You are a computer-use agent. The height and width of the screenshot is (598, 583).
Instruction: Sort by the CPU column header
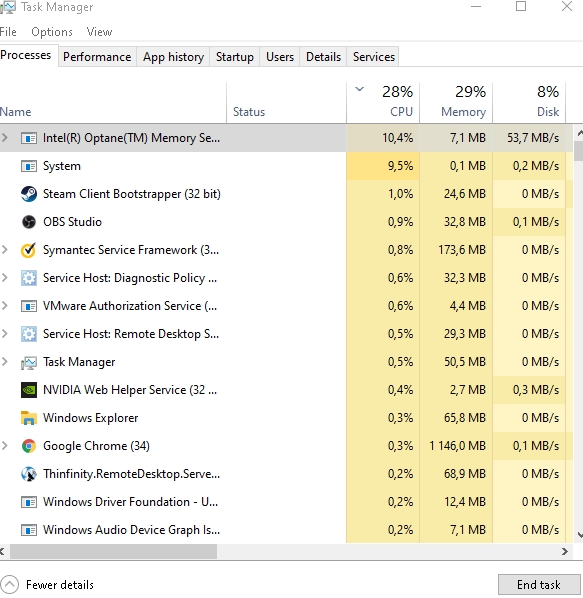[x=383, y=102]
